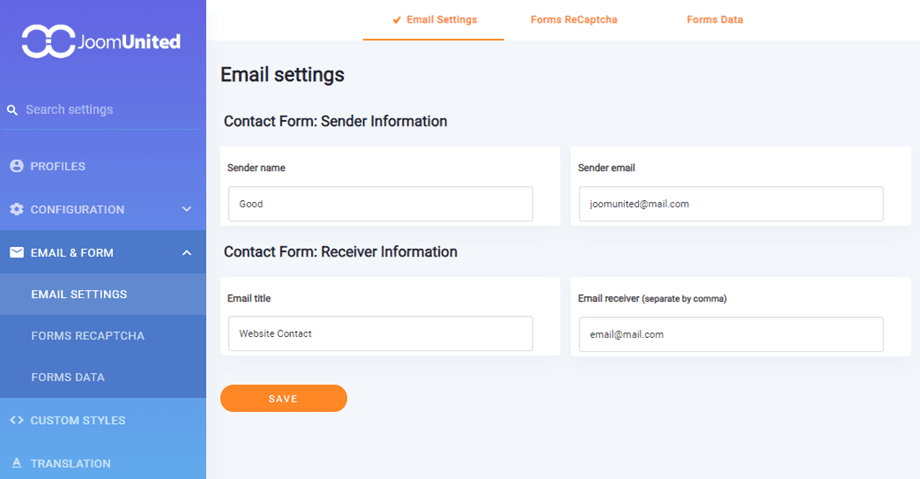Select the Email receiver input box
Viewport: 920px width, 479px height.
(x=731, y=335)
